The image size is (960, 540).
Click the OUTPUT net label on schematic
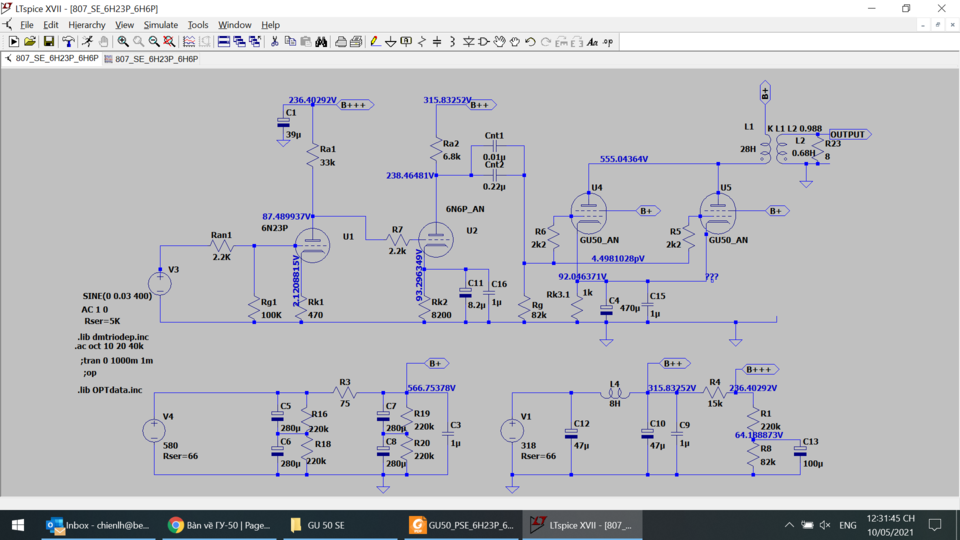pos(847,134)
